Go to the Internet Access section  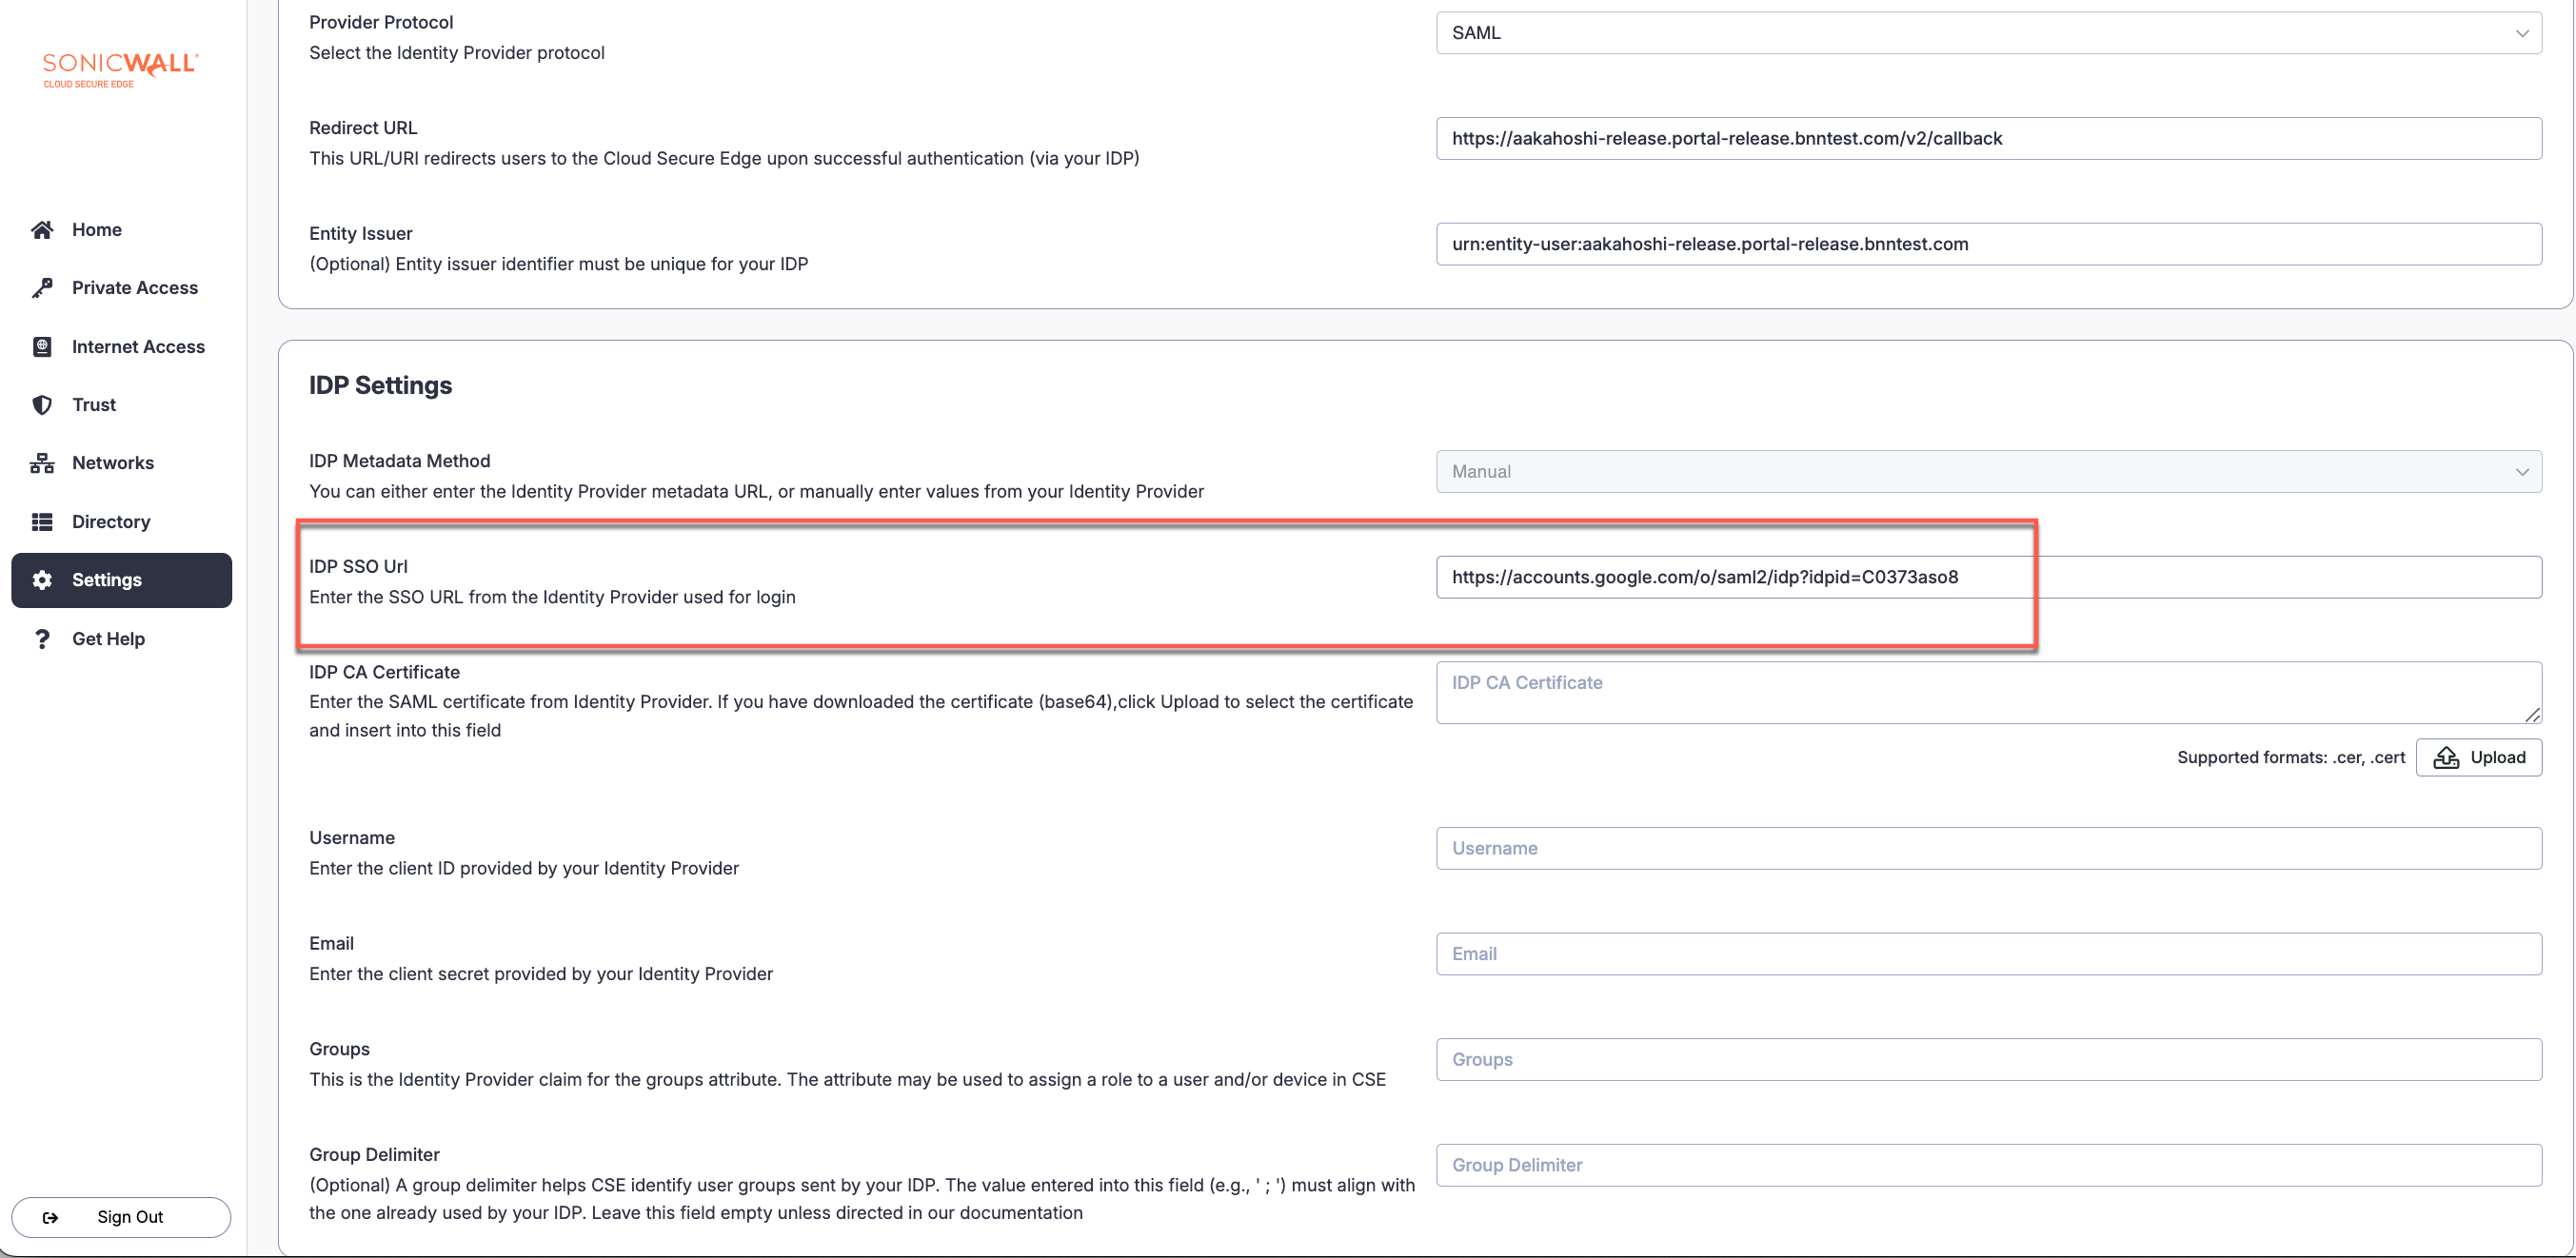pyautogui.click(x=138, y=347)
